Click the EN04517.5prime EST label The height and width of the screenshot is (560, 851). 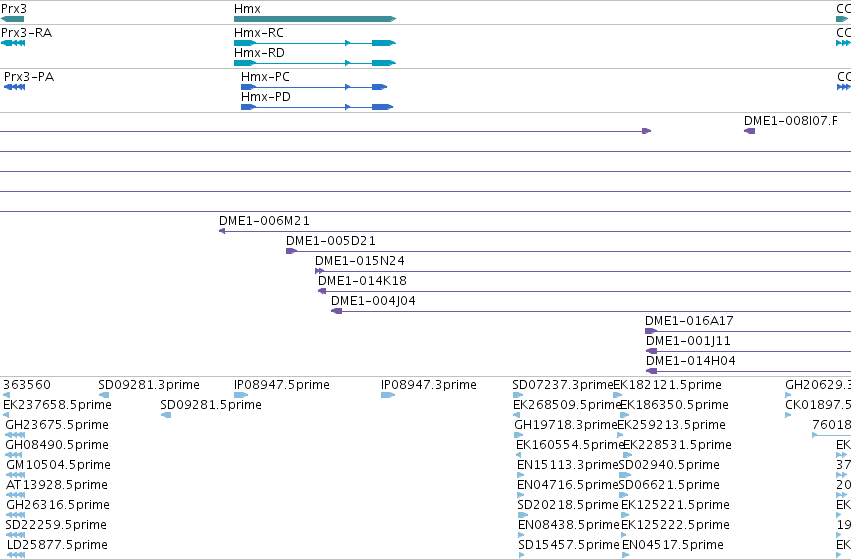pyautogui.click(x=673, y=545)
